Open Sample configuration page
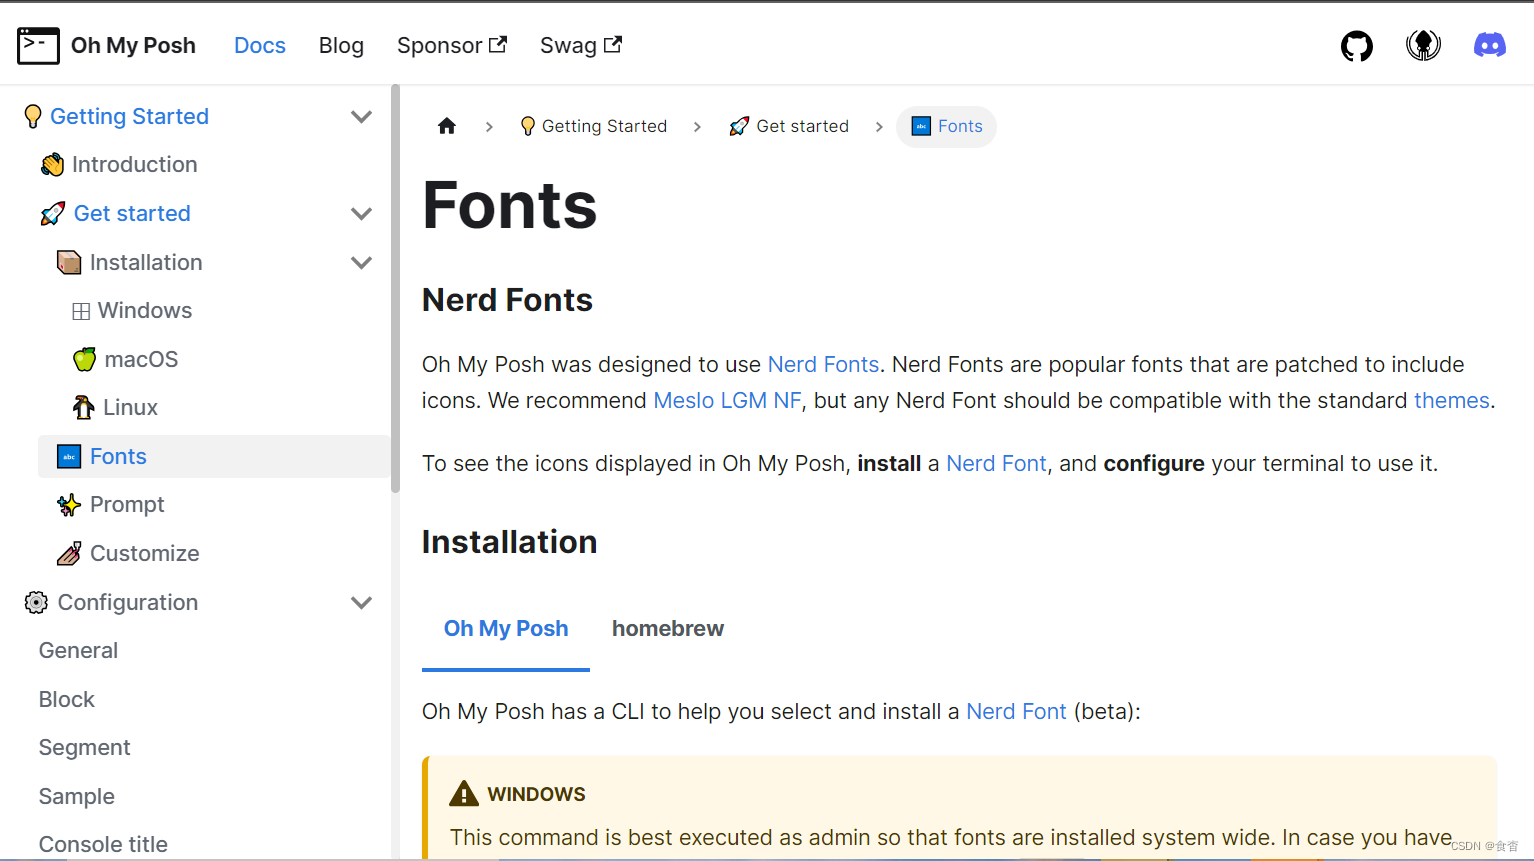 pos(76,797)
